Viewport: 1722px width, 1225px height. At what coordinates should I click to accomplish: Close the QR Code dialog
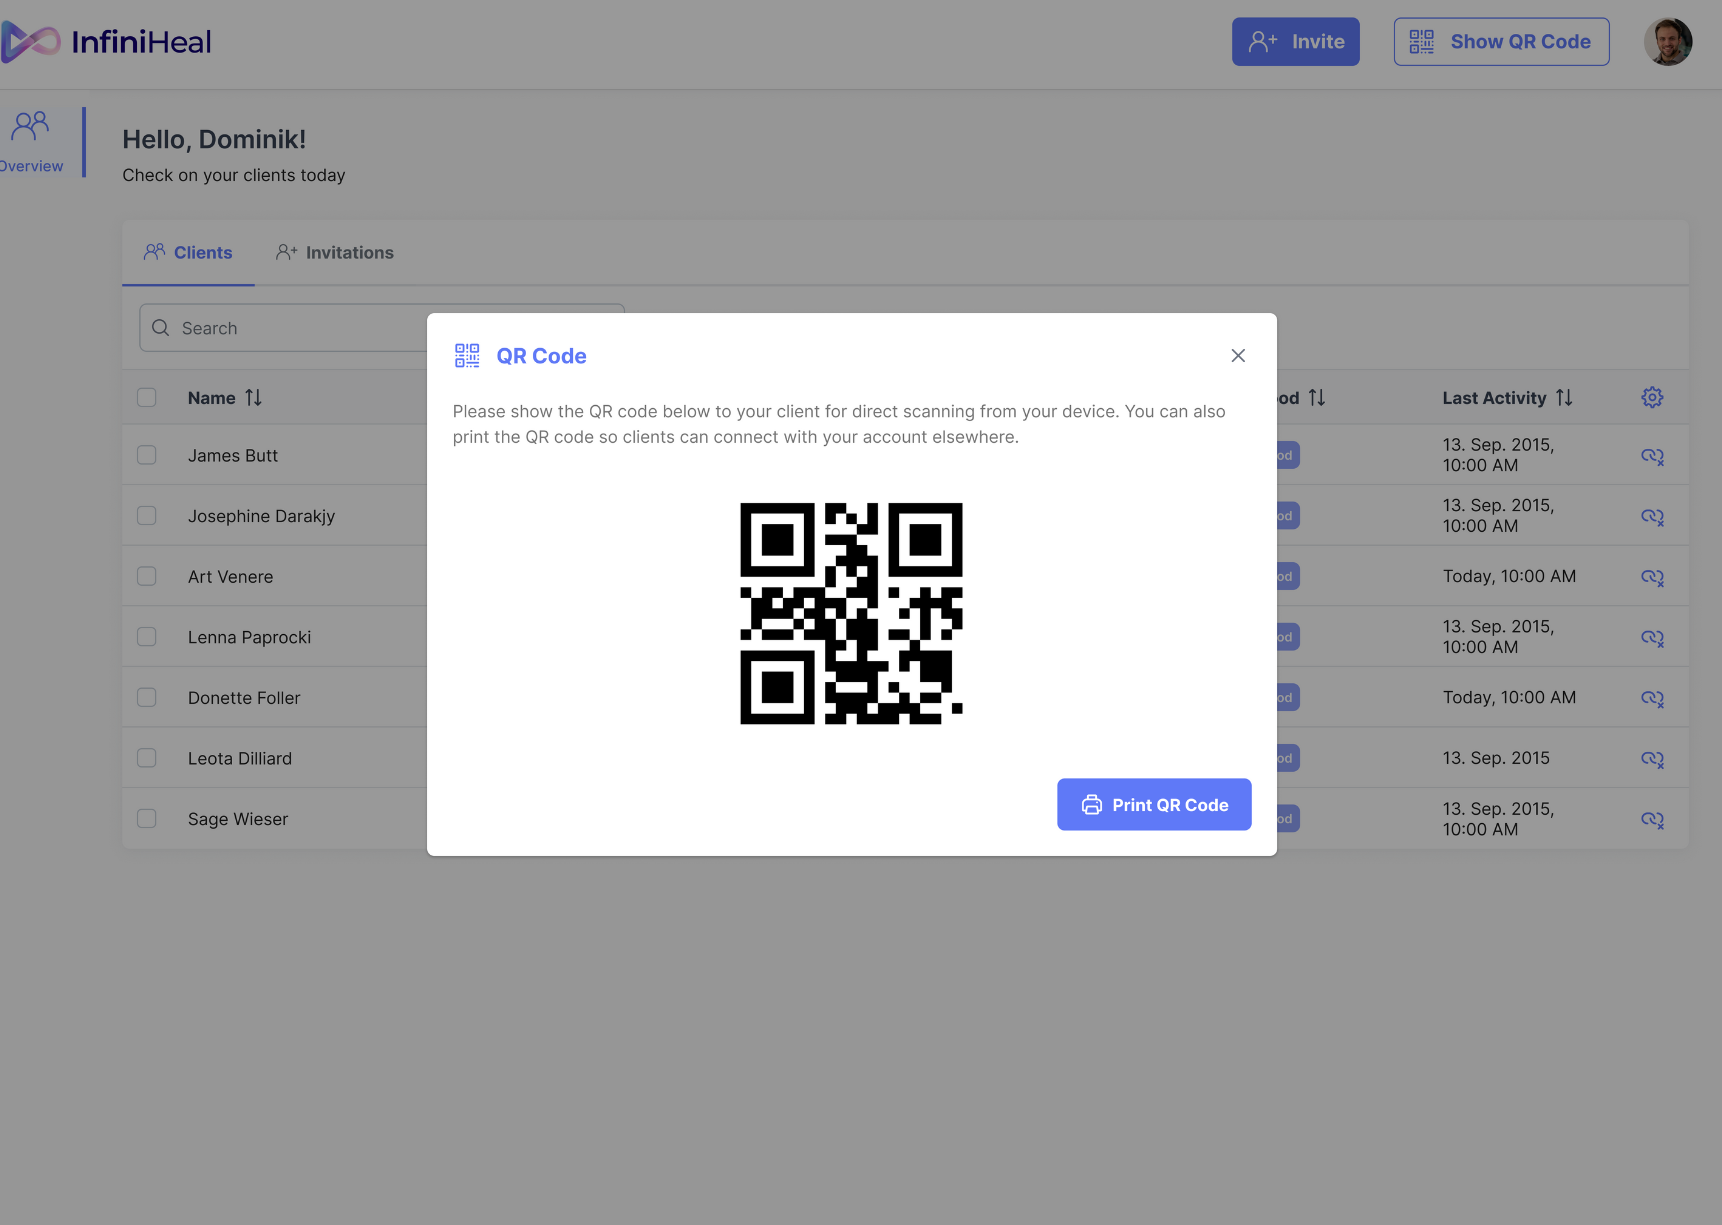[x=1238, y=356]
